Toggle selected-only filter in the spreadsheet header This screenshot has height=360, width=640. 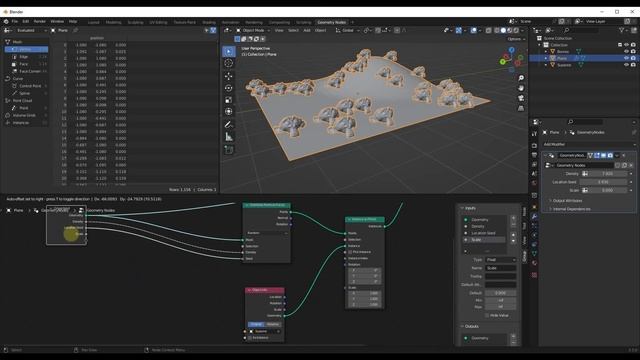coord(207,30)
